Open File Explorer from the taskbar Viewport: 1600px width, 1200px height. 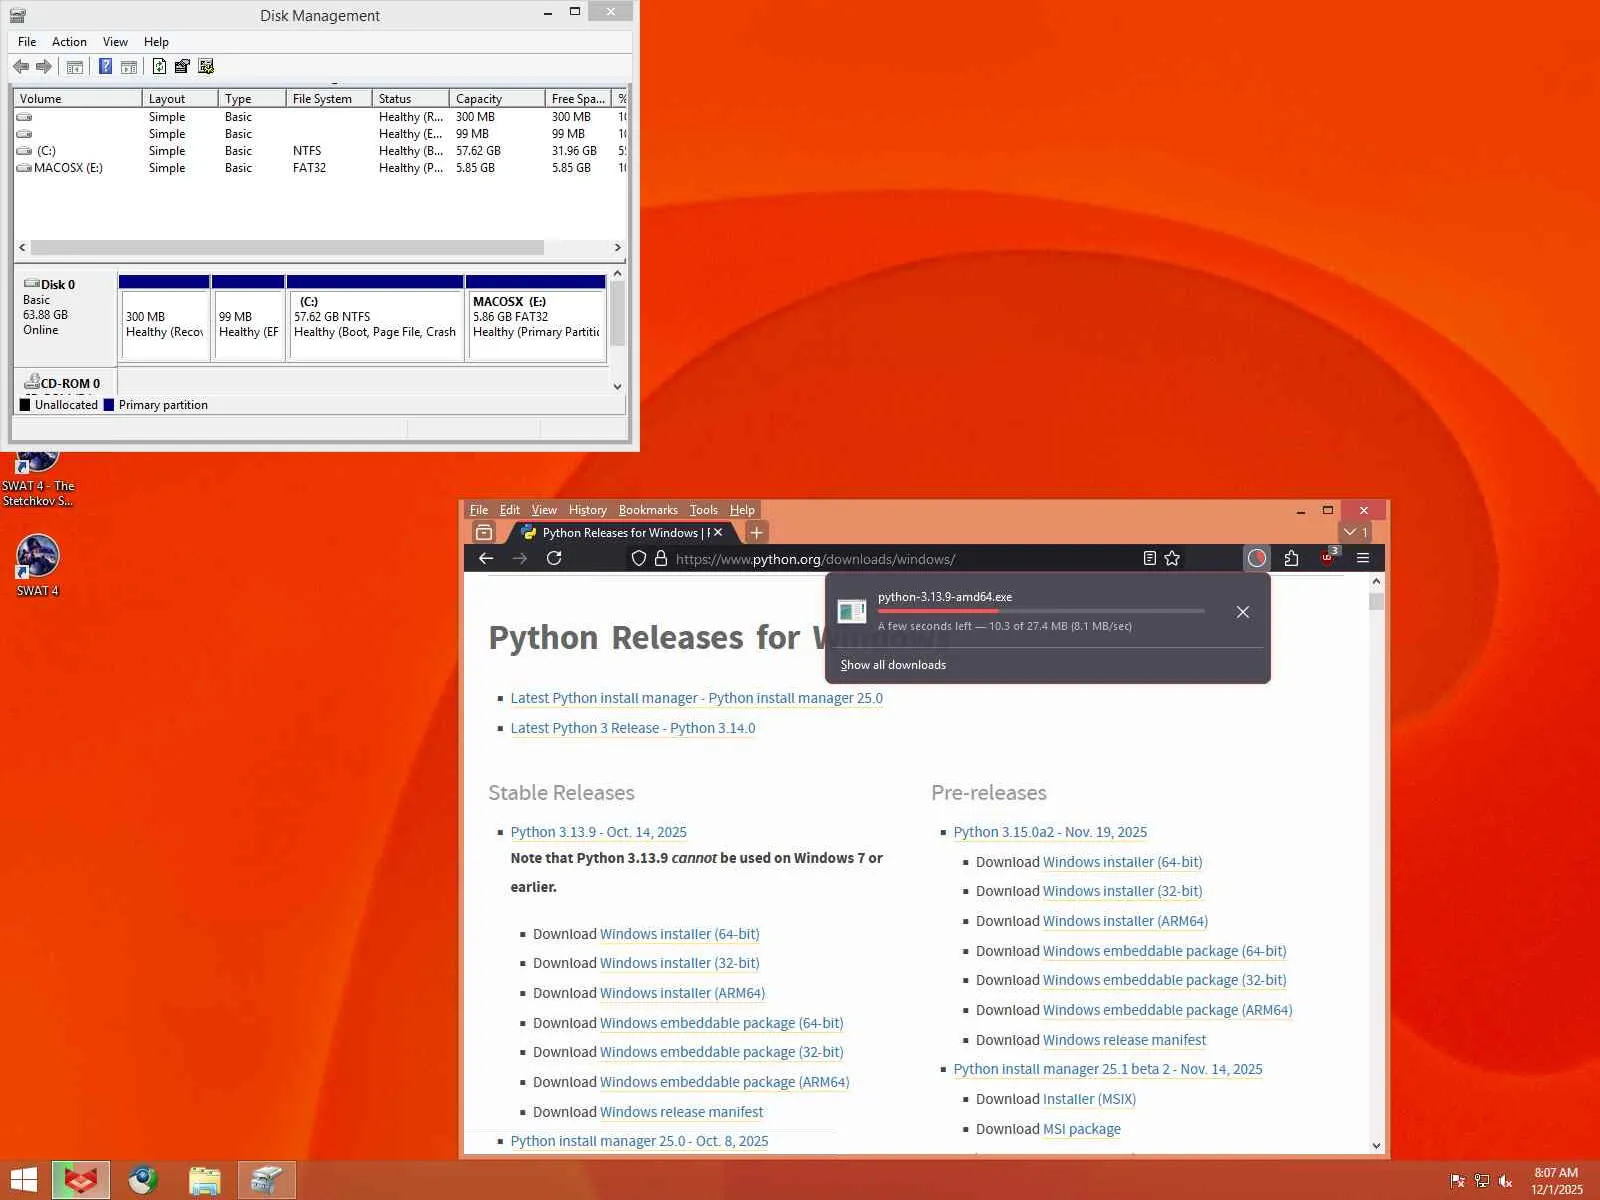[204, 1180]
